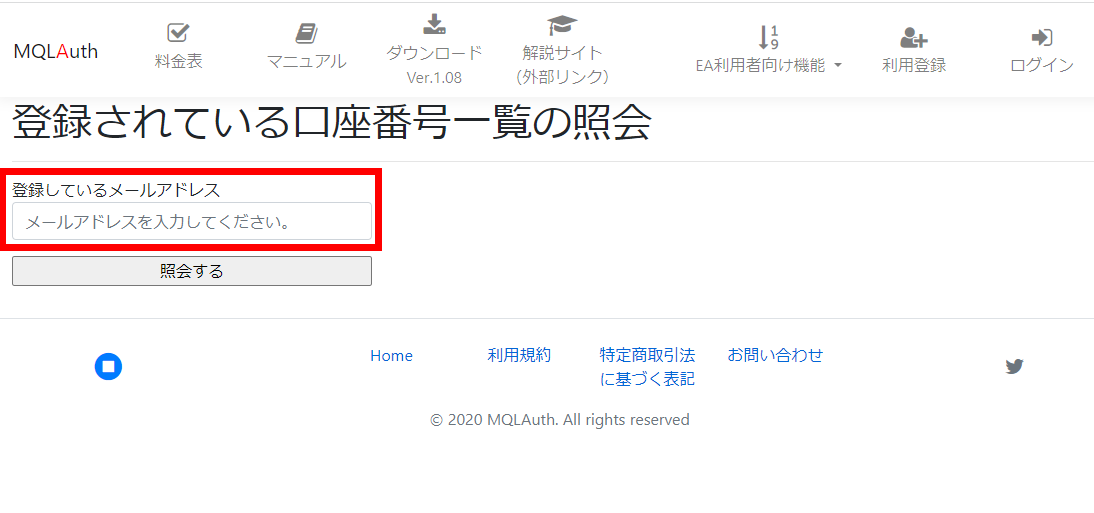Open the マニュアル link
Screen dimensions: 1094x513
(306, 61)
